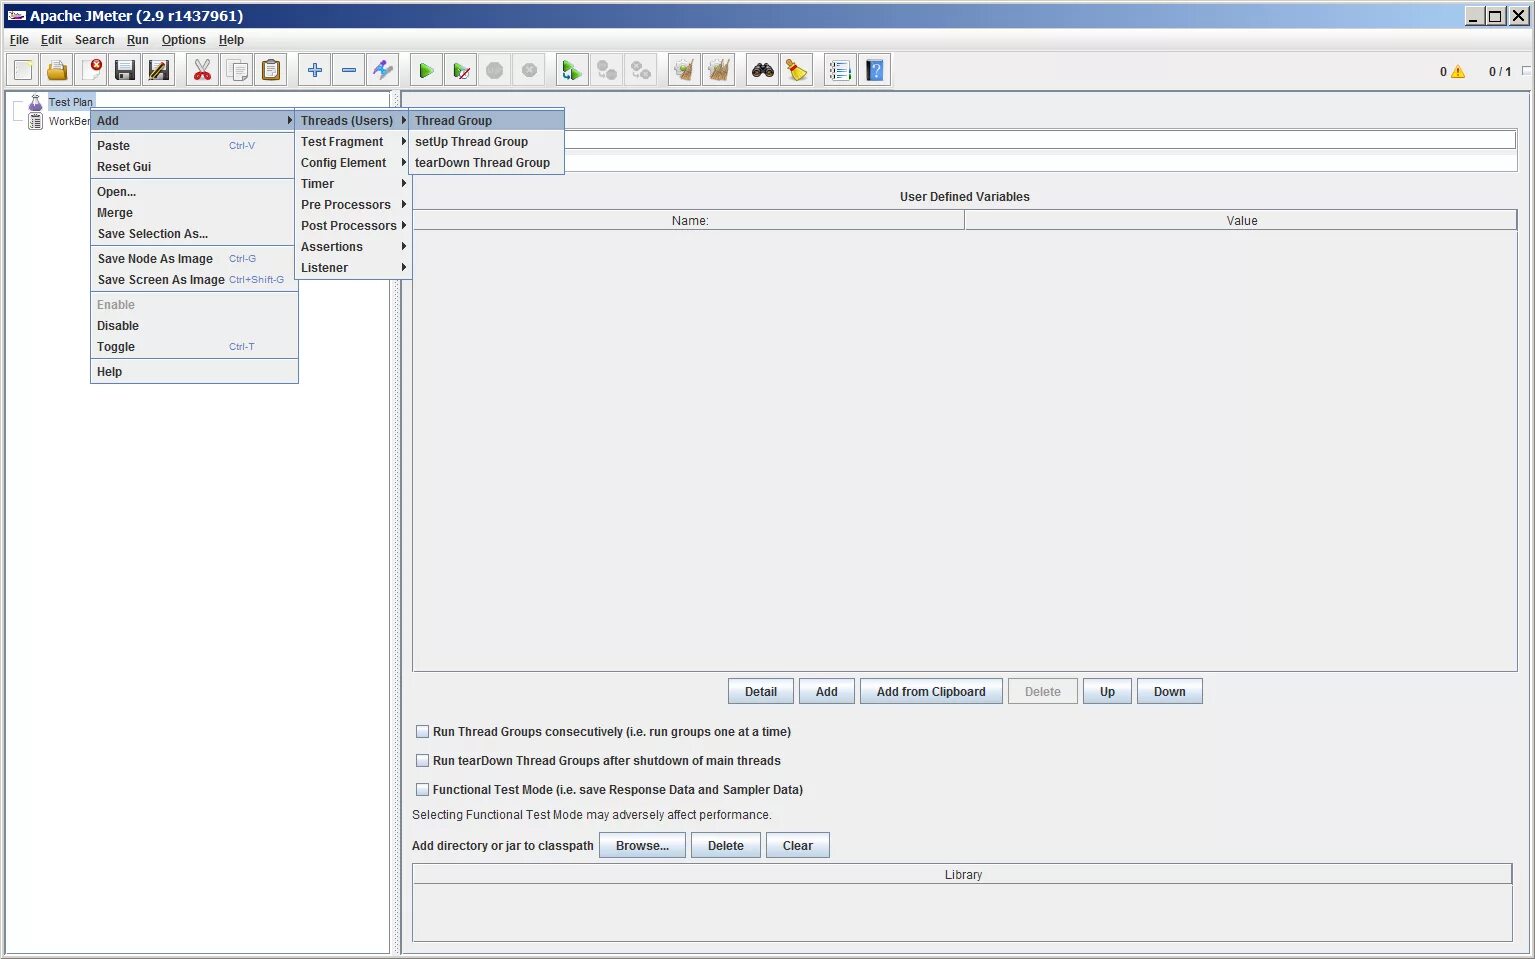Expand the Assertions submenu
The width and height of the screenshot is (1535, 959).
353,247
